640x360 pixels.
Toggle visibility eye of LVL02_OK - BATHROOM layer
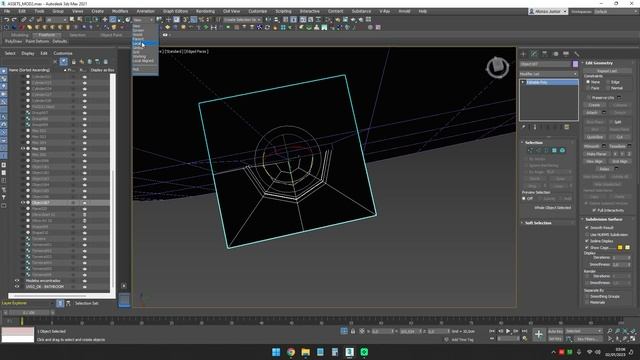coord(17,287)
